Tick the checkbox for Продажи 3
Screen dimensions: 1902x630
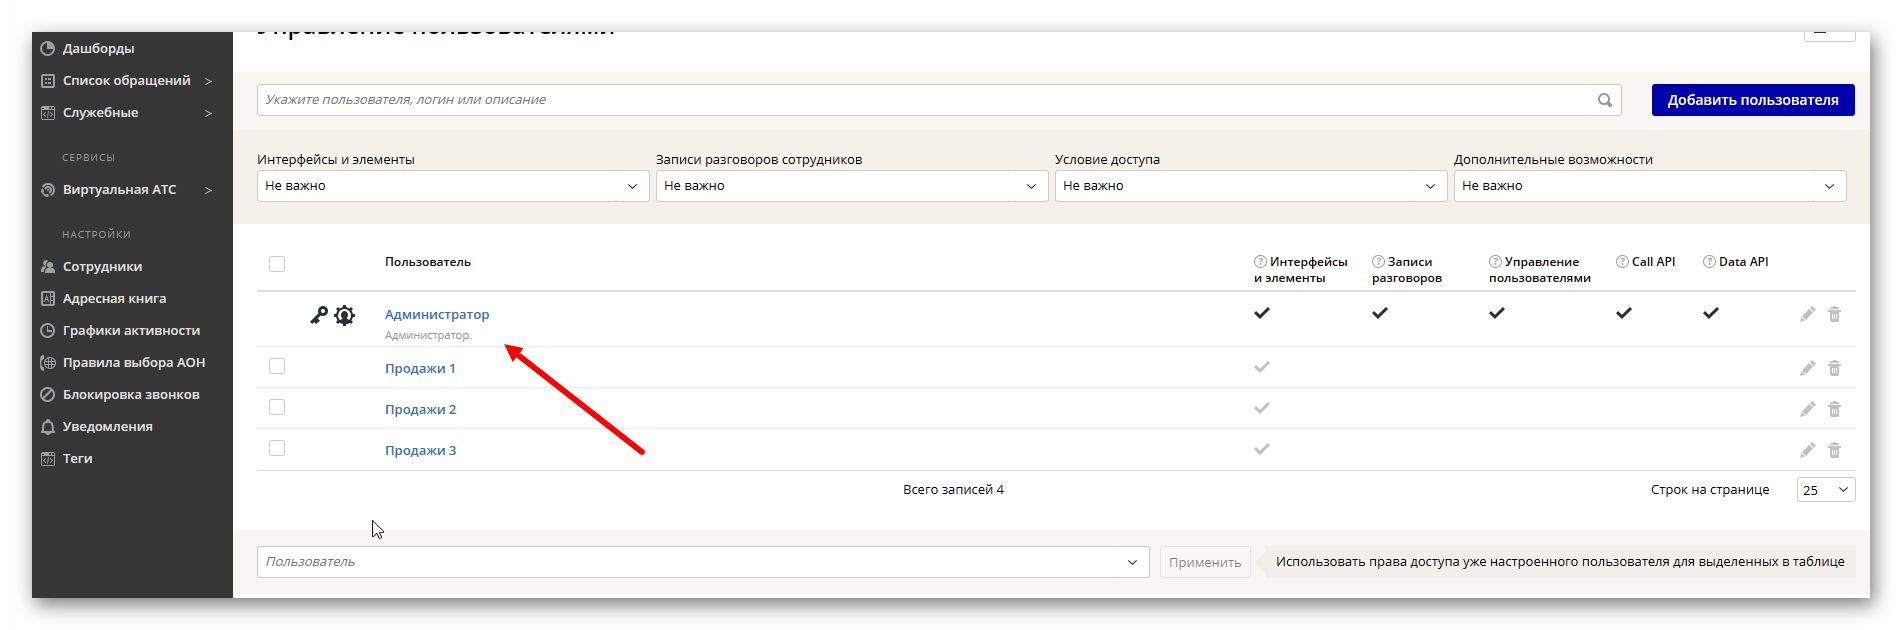point(277,448)
